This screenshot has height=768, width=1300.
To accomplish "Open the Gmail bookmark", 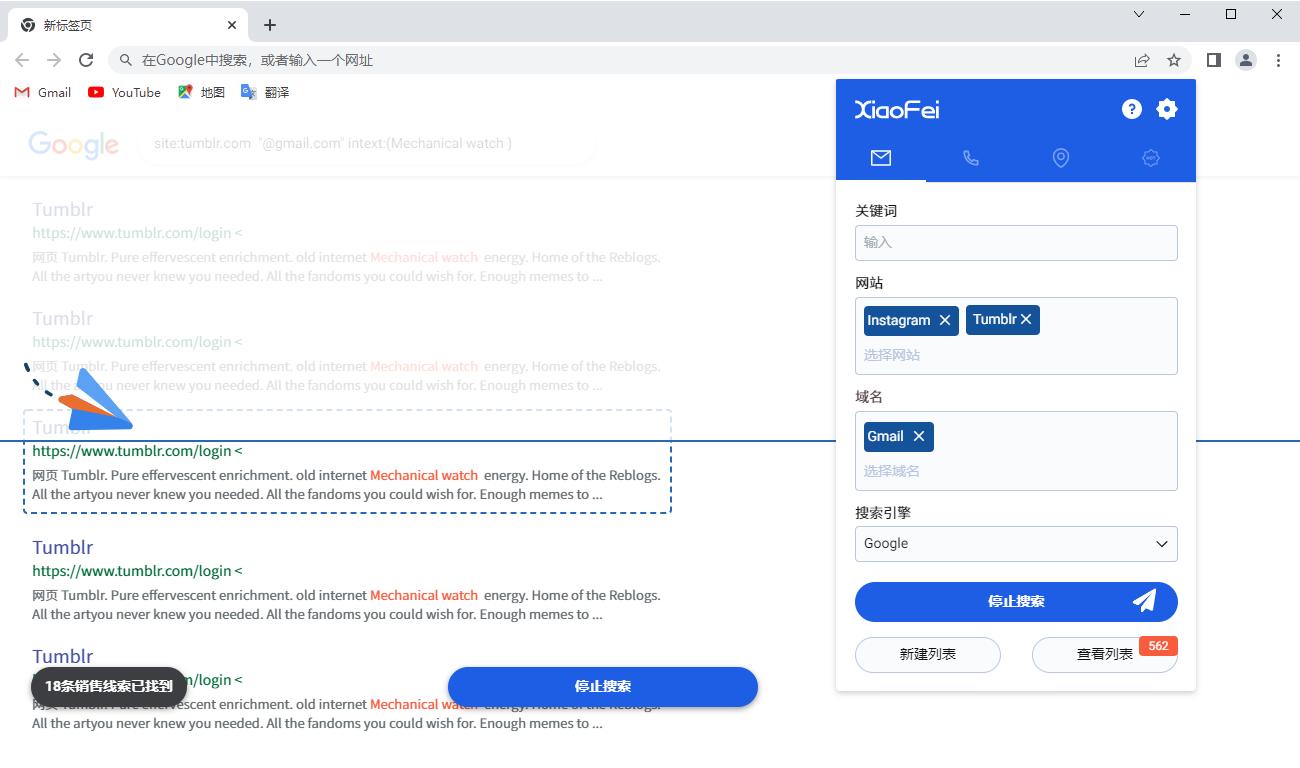I will click(x=42, y=92).
